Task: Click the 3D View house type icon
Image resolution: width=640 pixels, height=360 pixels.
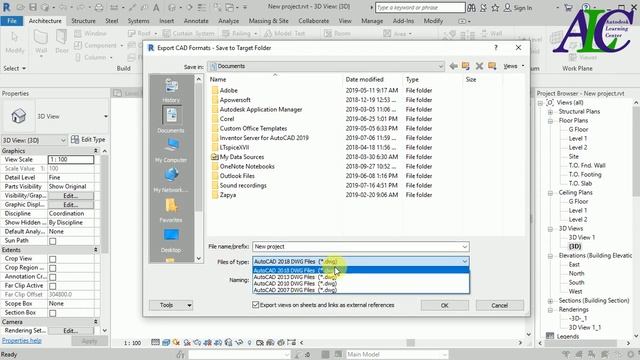Action: (x=18, y=116)
